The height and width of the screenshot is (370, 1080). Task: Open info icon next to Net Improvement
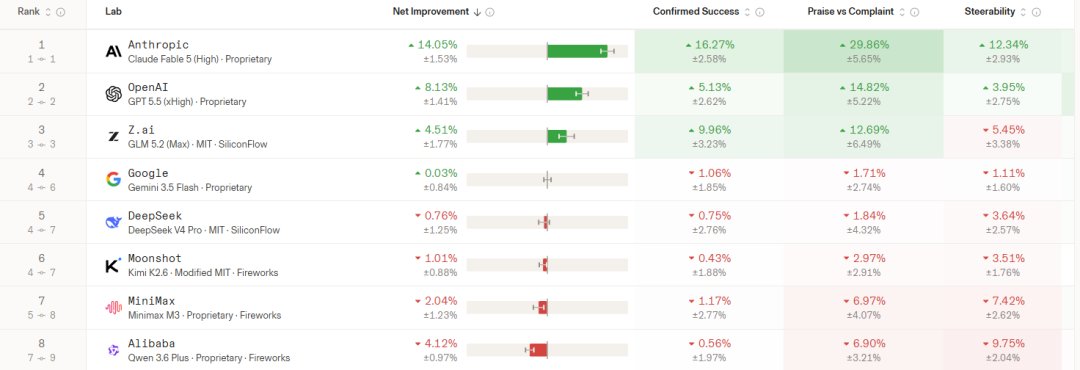[x=490, y=12]
